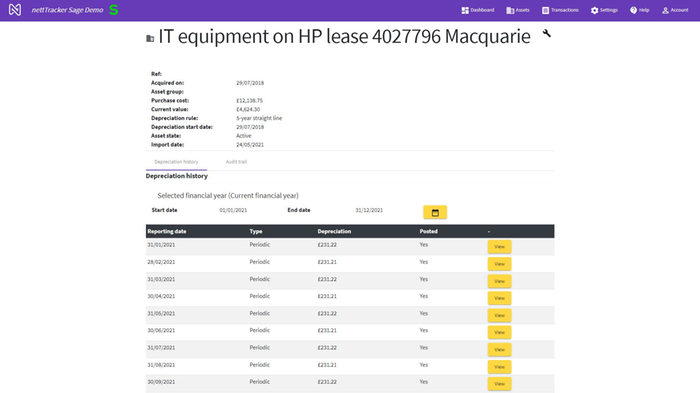Click the Reporting date column header
The height and width of the screenshot is (393, 700).
click(167, 231)
